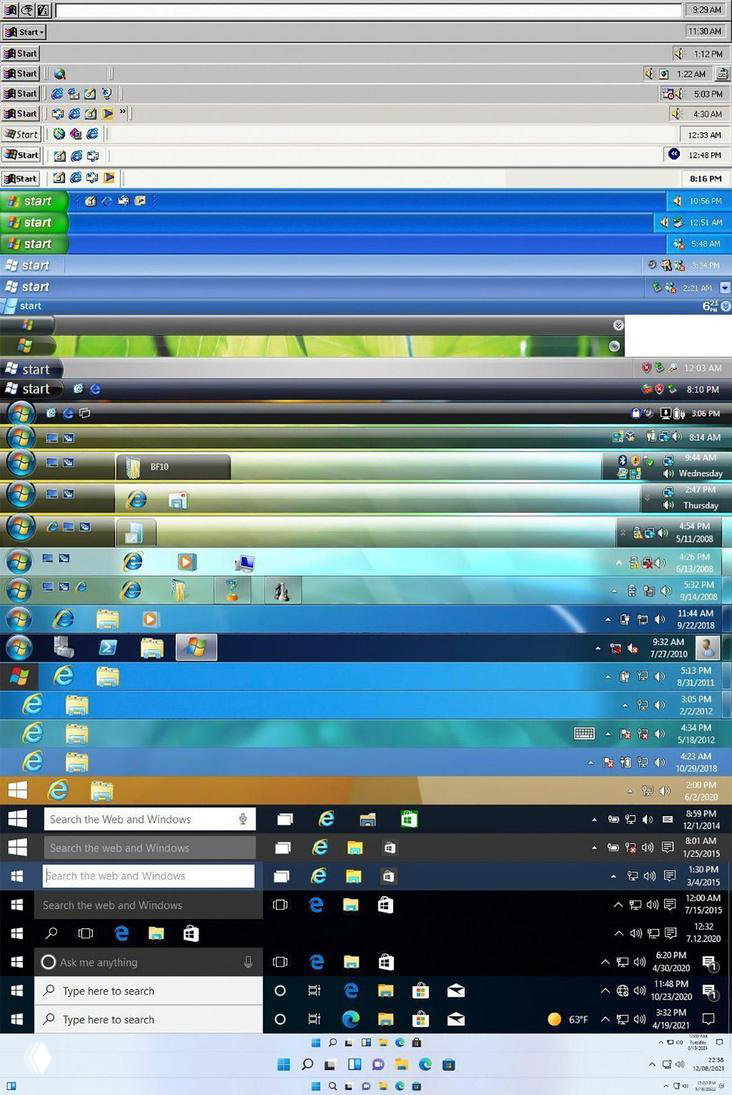Click the white 'Search the Web and Windows' box (8:59 PM)

click(x=149, y=819)
